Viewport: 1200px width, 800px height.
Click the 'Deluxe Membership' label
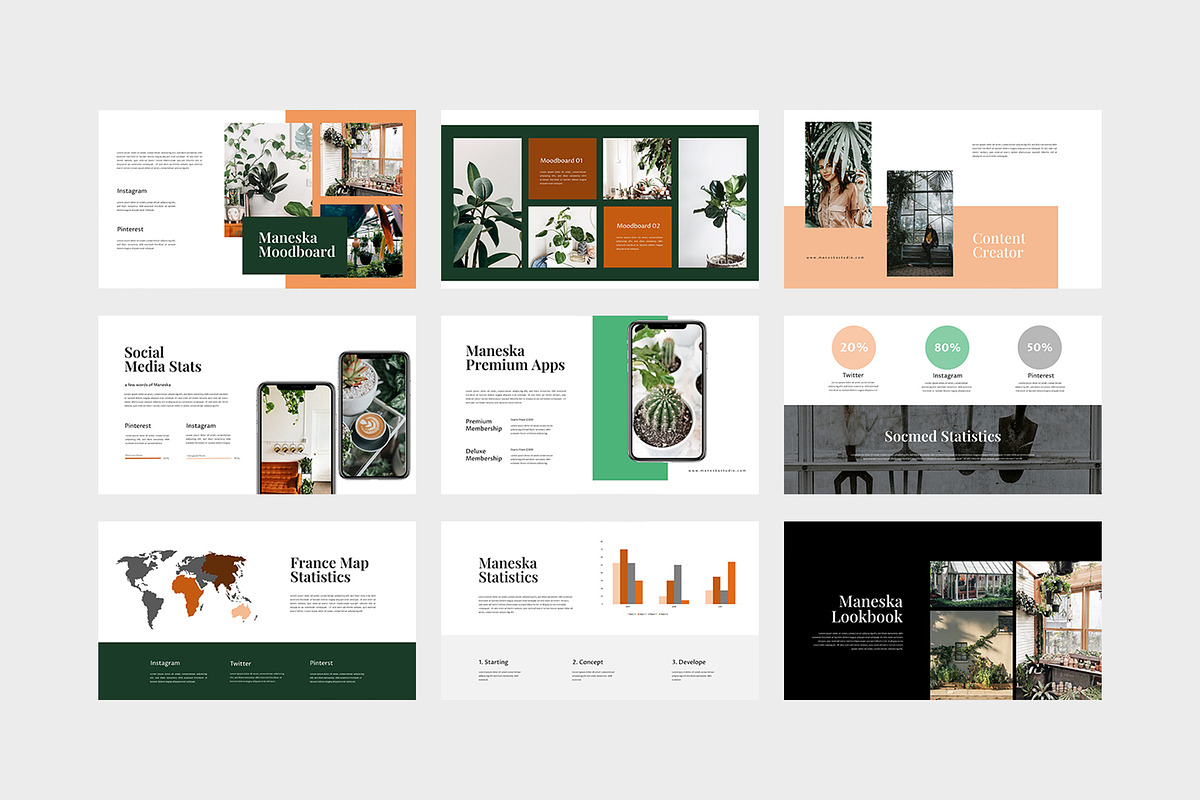point(485,454)
